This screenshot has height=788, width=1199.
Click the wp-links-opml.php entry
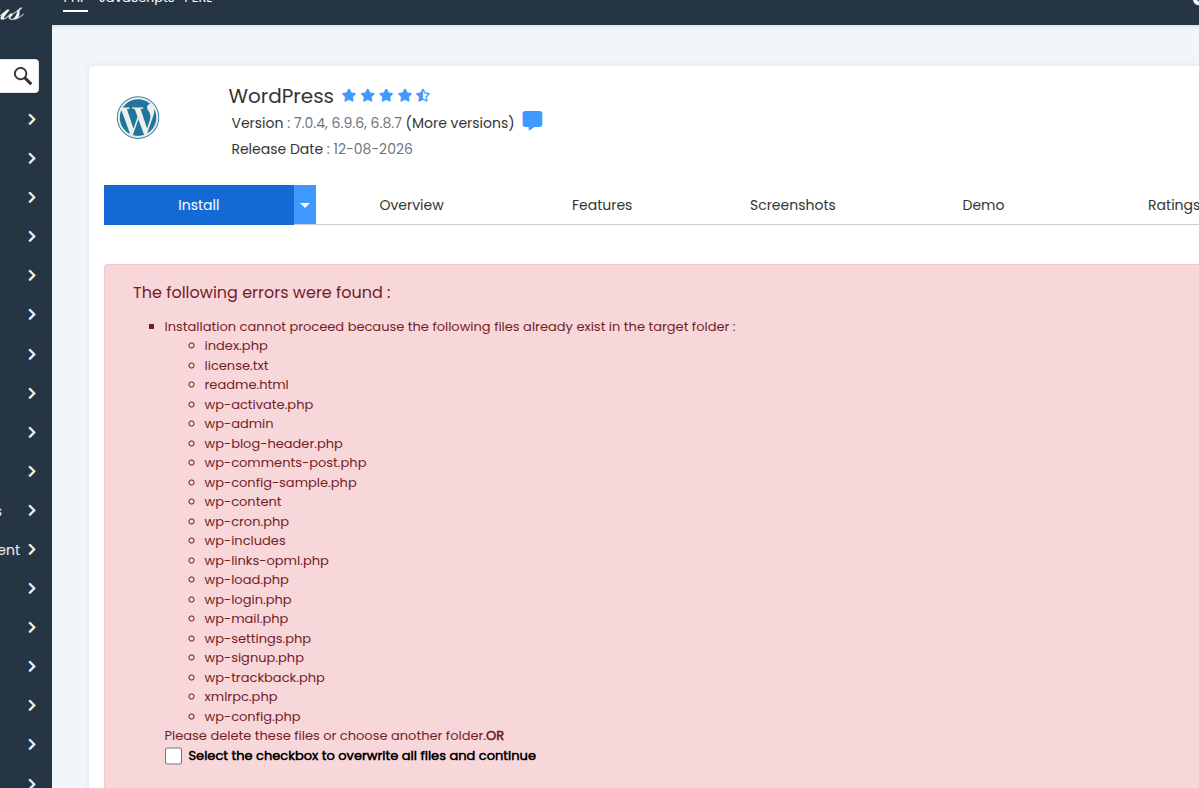coord(266,560)
